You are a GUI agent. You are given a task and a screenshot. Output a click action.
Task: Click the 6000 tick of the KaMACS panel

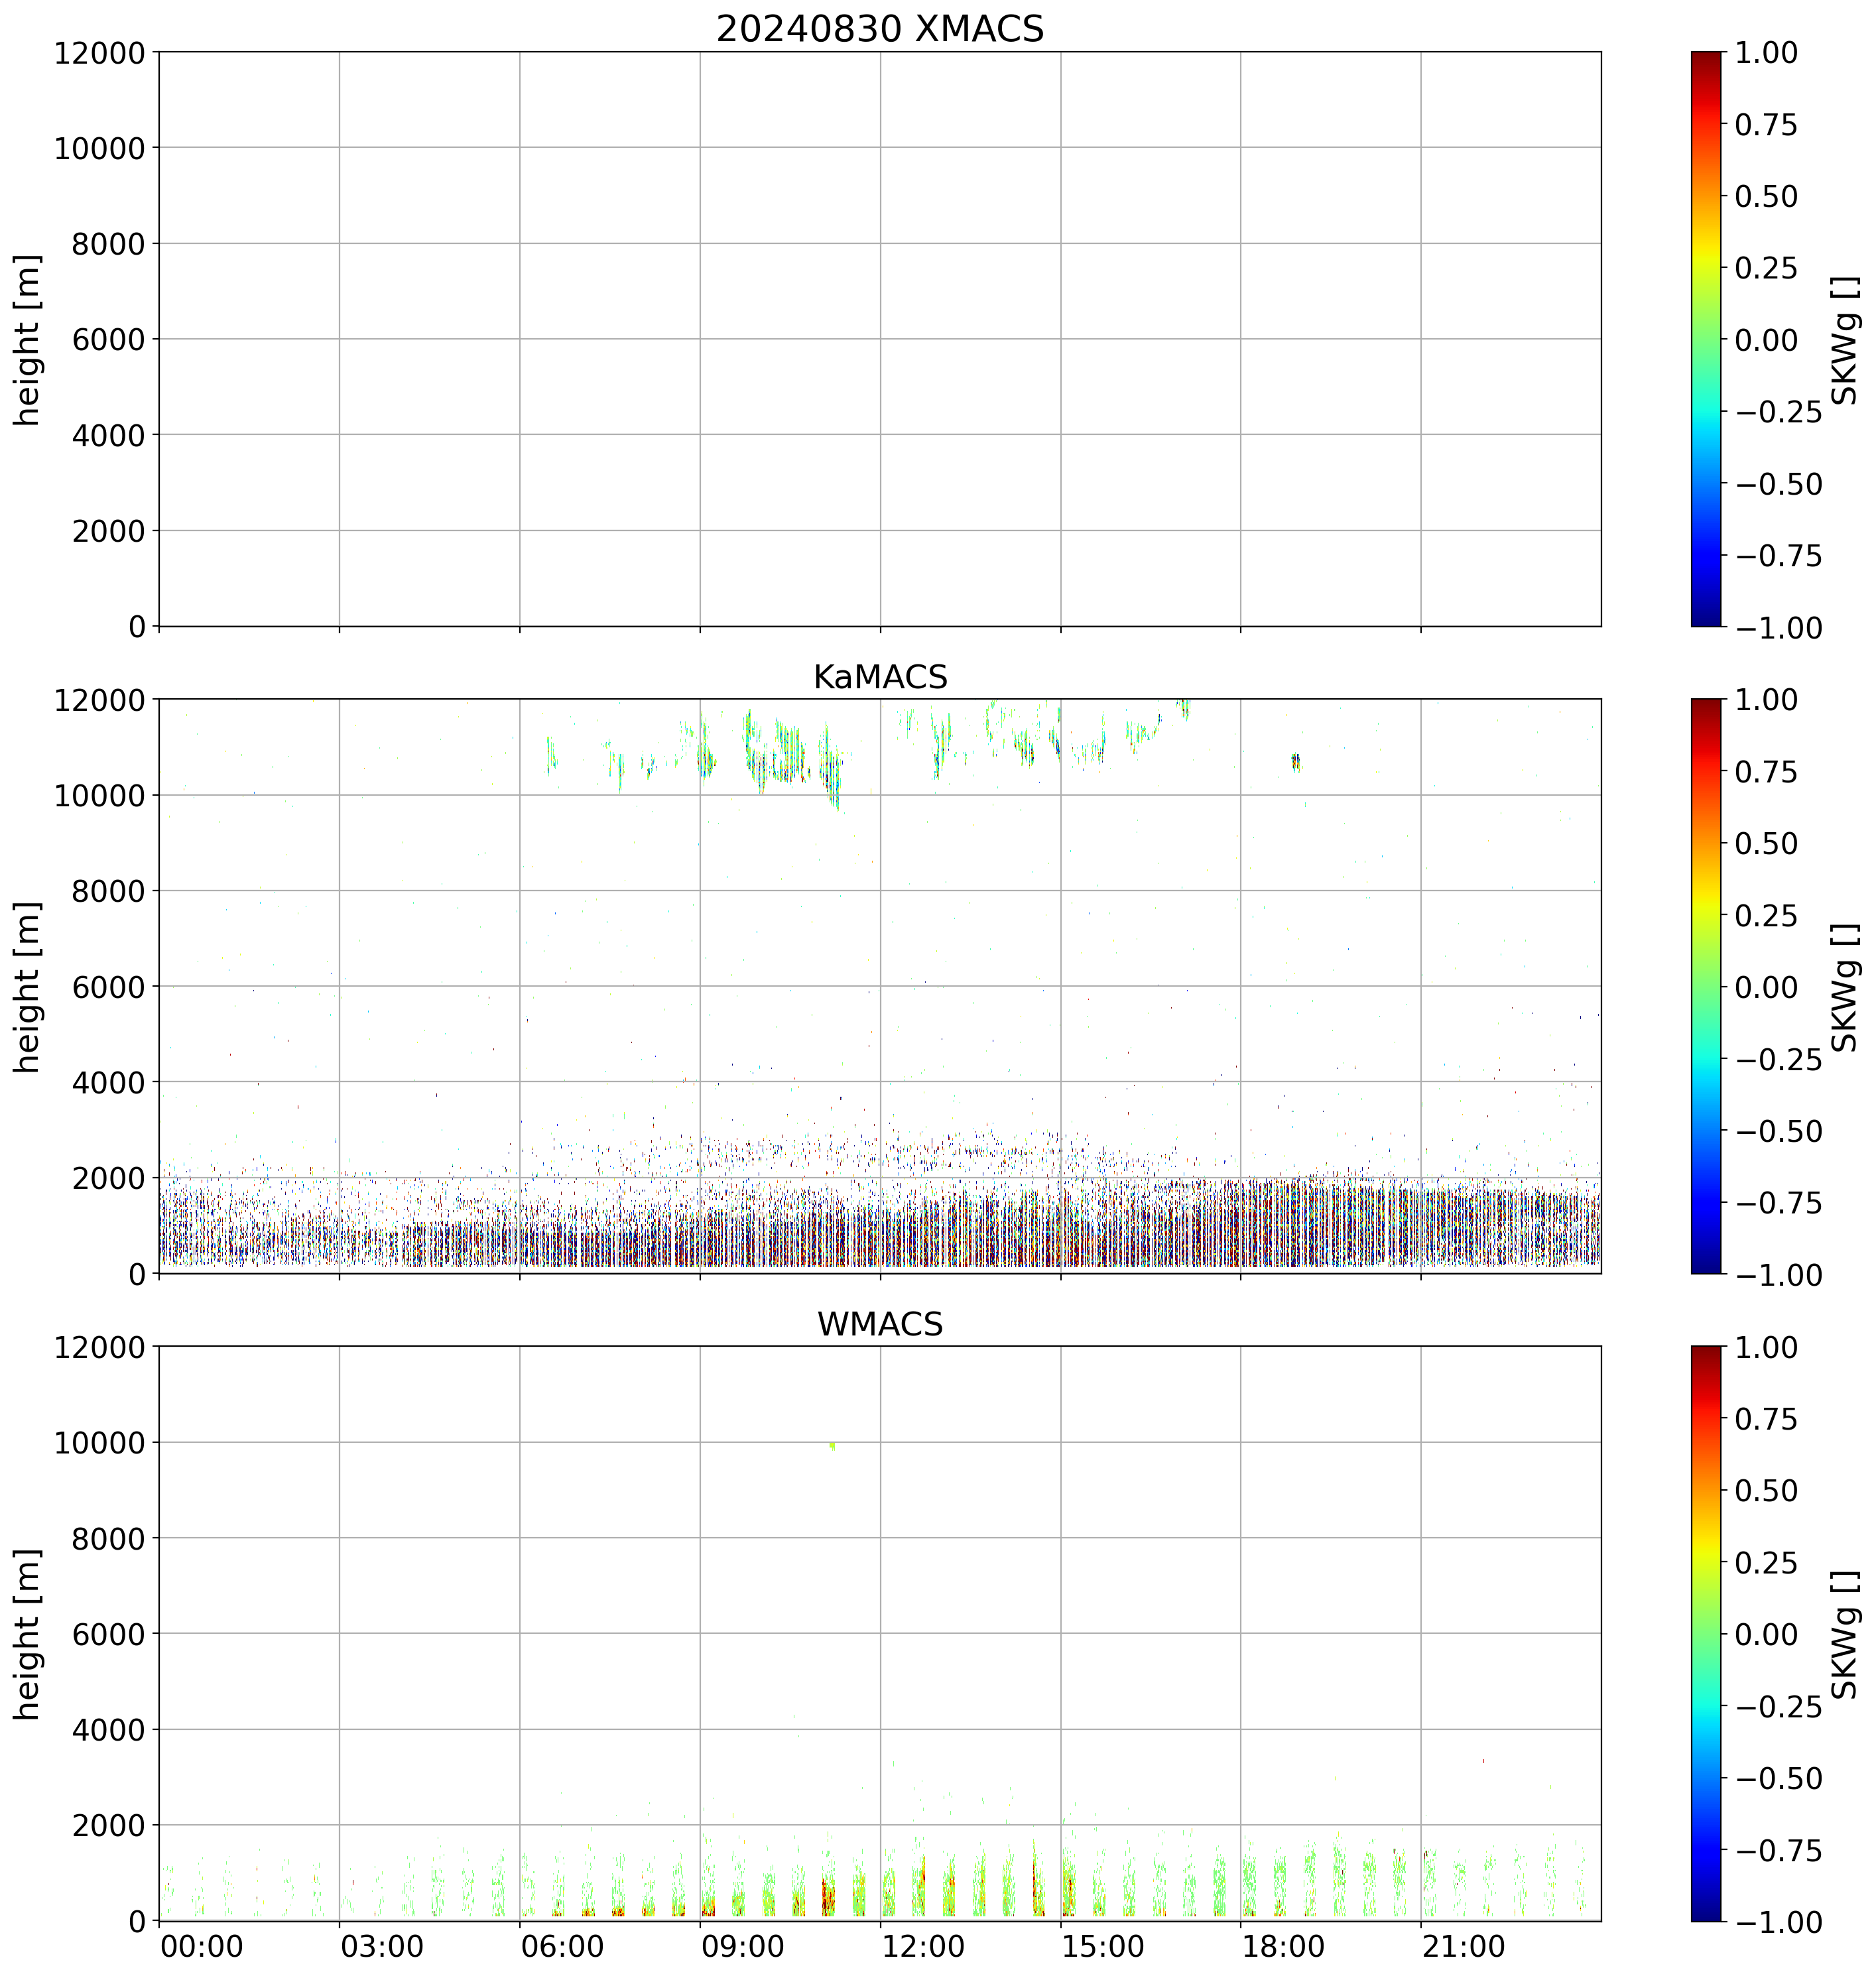click(109, 987)
